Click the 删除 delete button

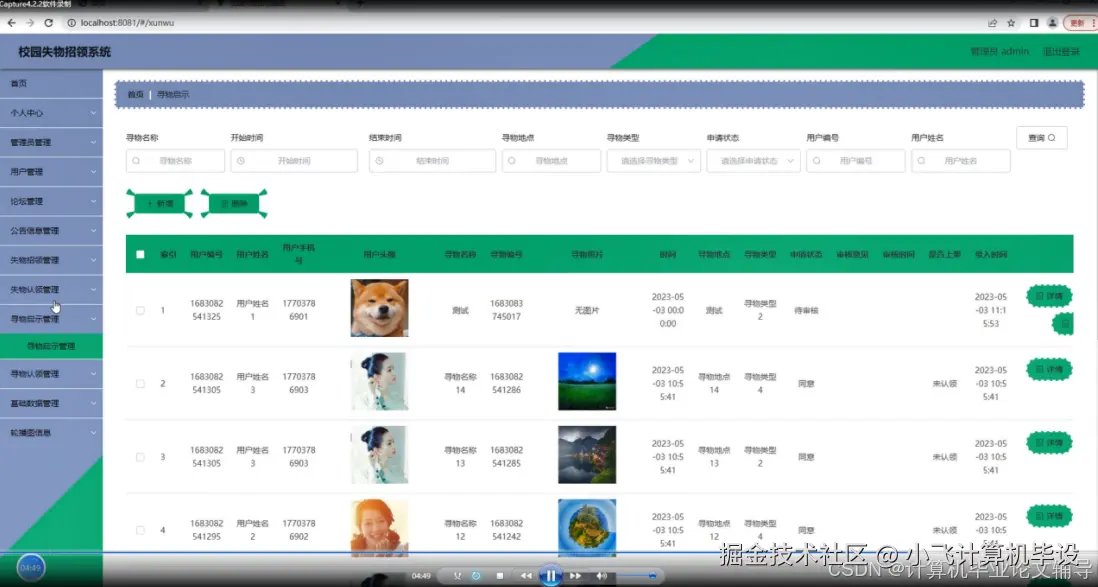click(x=234, y=203)
